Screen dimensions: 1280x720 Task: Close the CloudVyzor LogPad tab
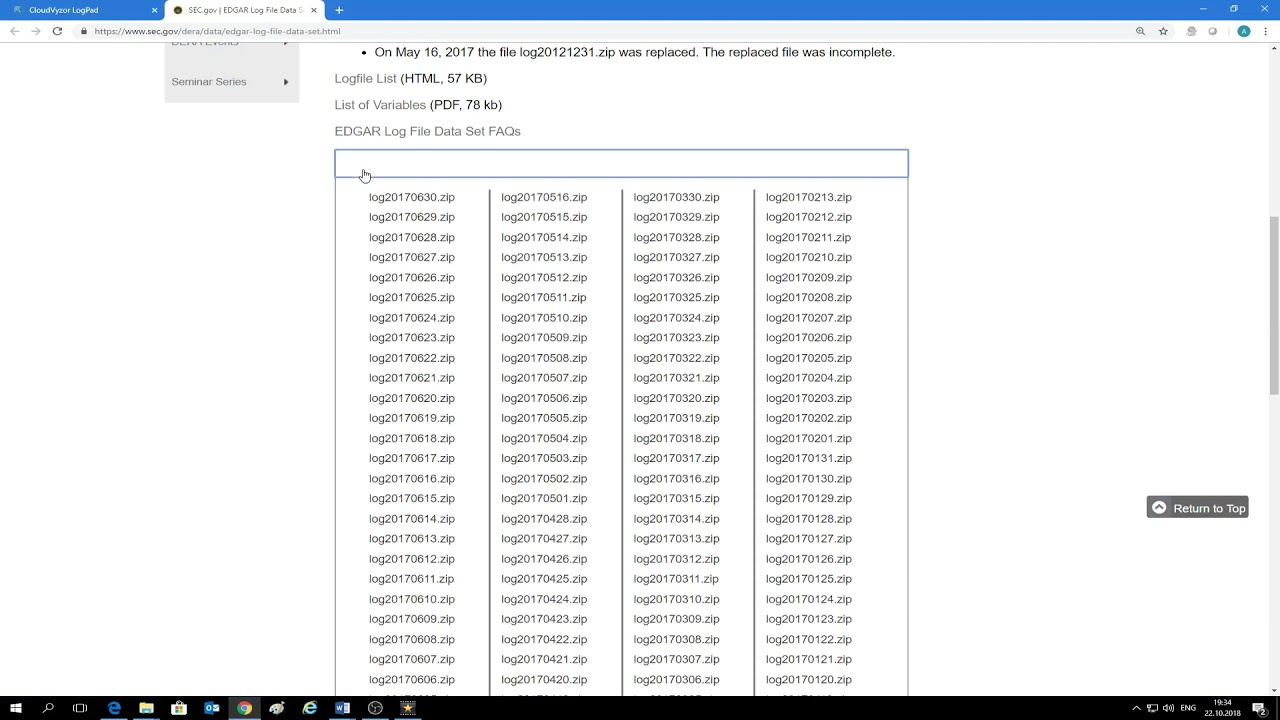(154, 10)
